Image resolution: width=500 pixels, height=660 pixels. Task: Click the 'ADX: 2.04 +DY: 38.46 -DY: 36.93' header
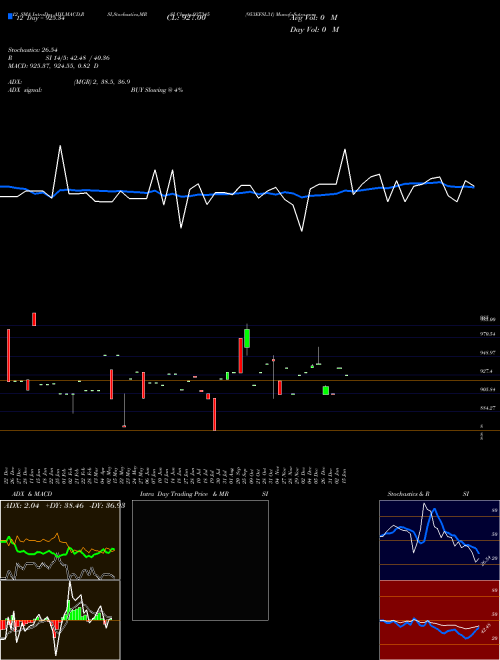(64, 506)
